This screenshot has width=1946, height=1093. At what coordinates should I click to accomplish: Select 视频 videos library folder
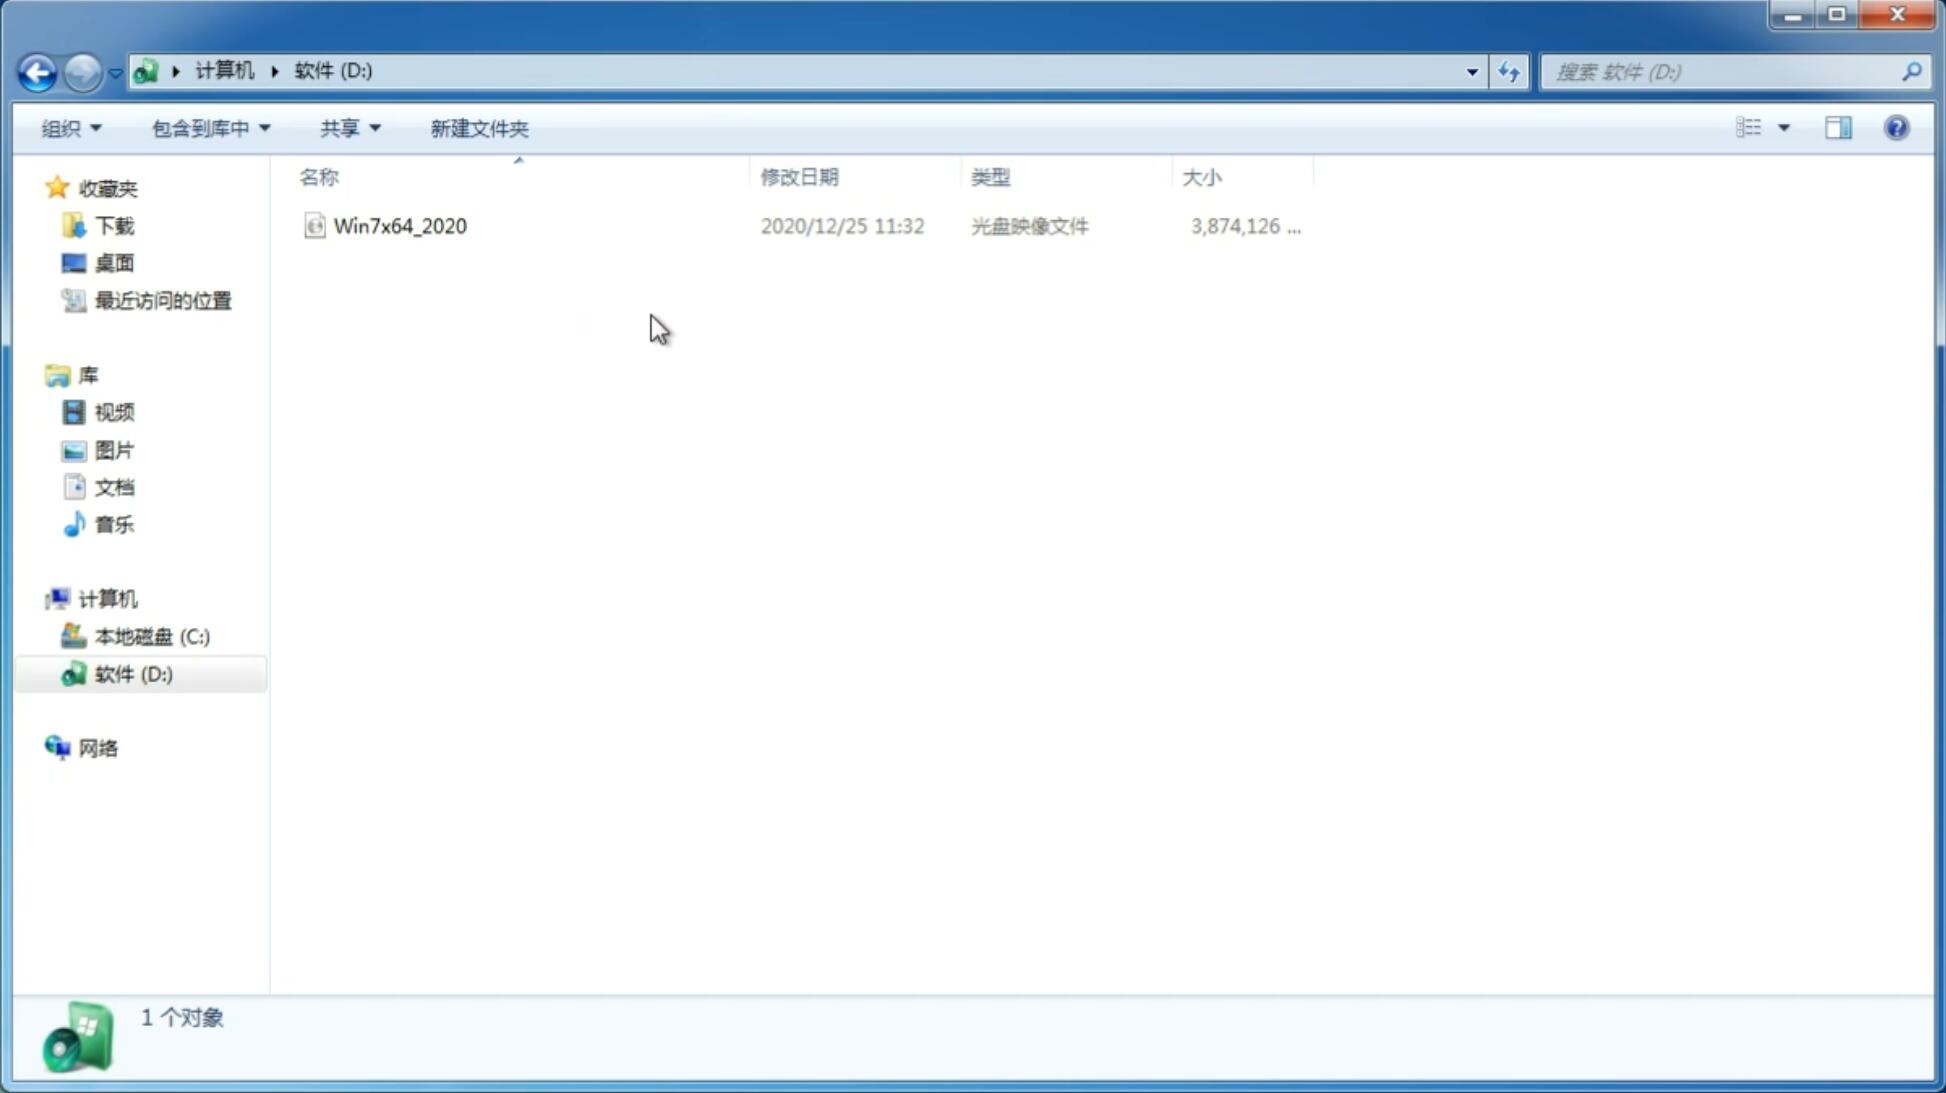[114, 412]
